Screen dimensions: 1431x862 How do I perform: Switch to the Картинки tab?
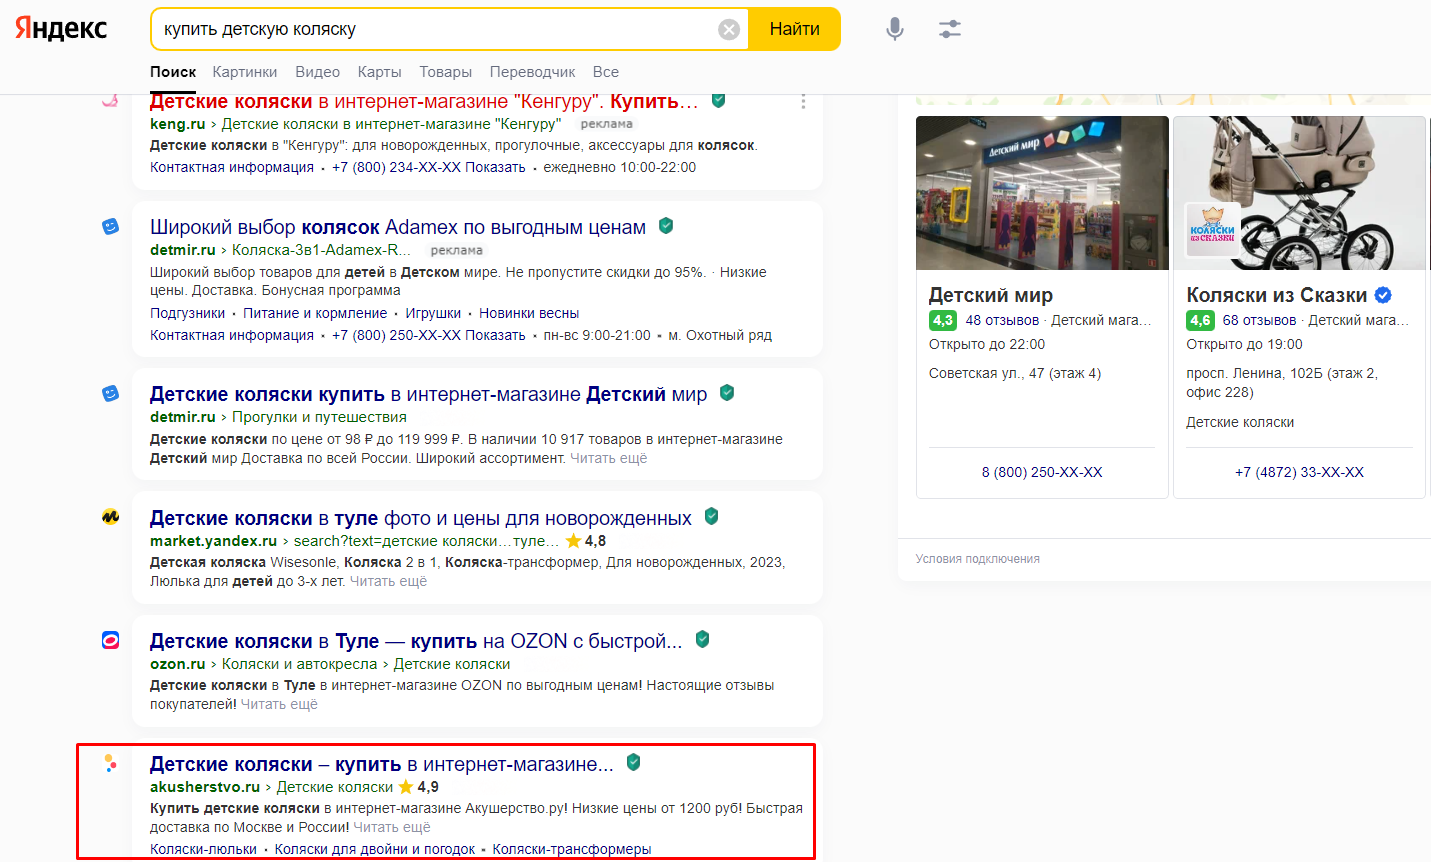245,72
